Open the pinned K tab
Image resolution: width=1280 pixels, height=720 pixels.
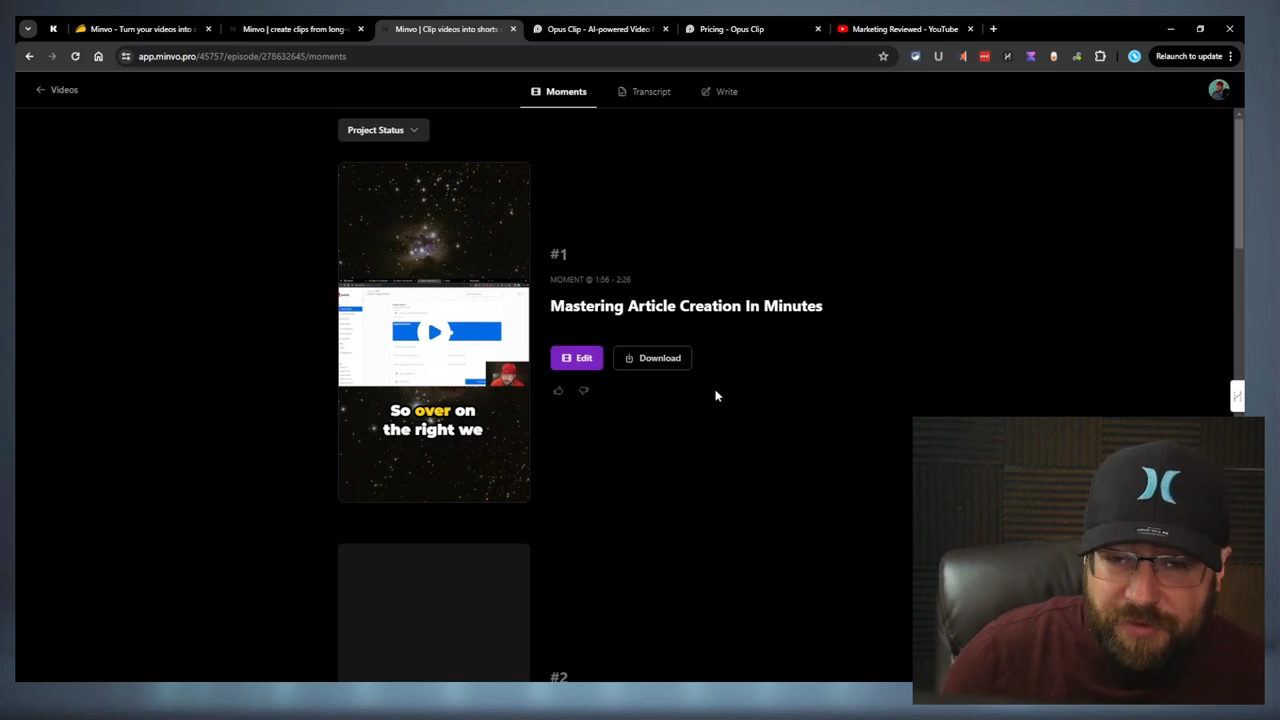[53, 29]
